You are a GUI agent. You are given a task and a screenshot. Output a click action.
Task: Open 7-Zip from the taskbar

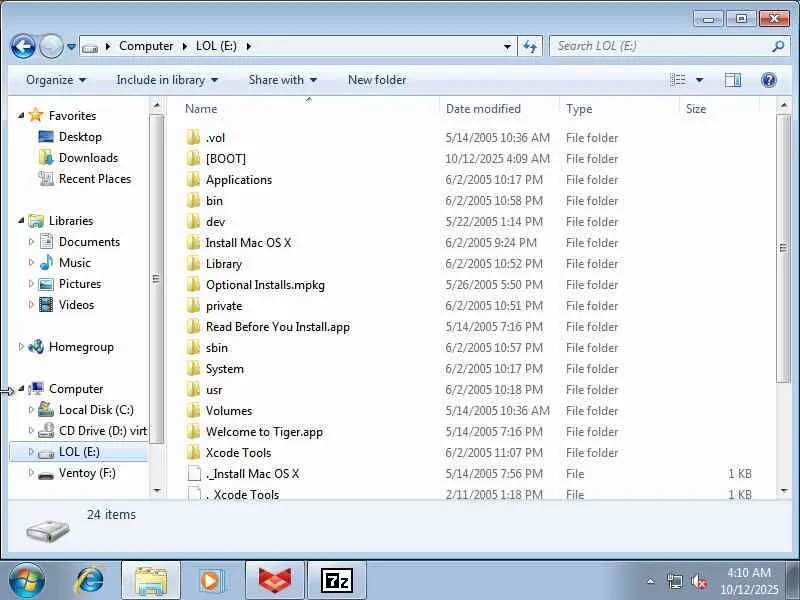click(x=337, y=581)
